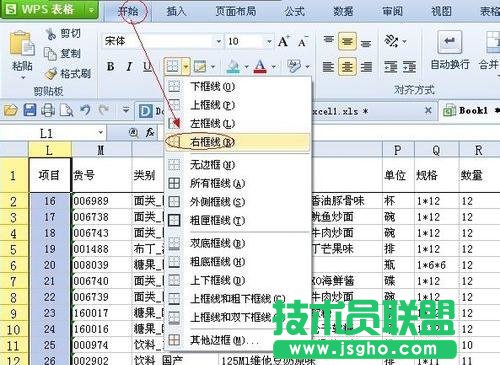Toggle Underline formatting
This screenshot has height=365, width=500.
point(147,67)
